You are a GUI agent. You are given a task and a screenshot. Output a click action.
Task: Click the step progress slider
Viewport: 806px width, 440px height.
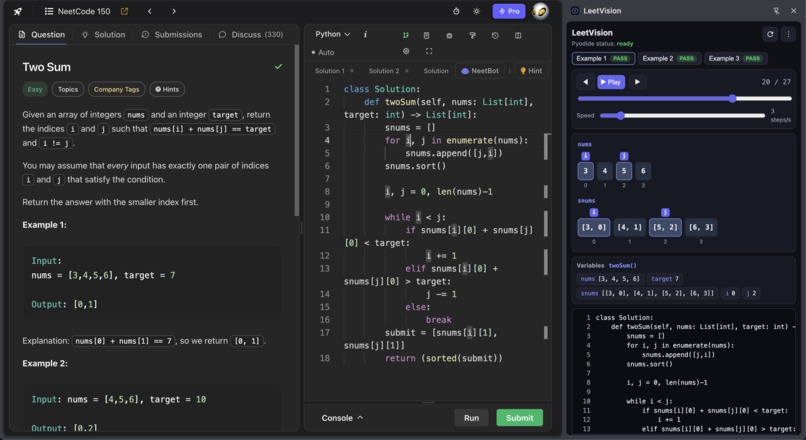pos(685,99)
